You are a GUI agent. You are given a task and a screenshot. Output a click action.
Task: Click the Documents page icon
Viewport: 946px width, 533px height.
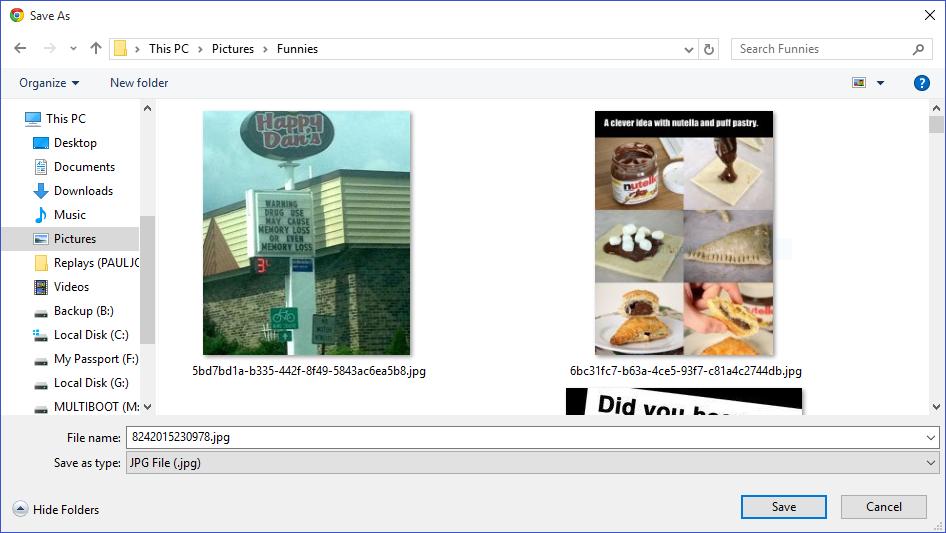point(40,167)
